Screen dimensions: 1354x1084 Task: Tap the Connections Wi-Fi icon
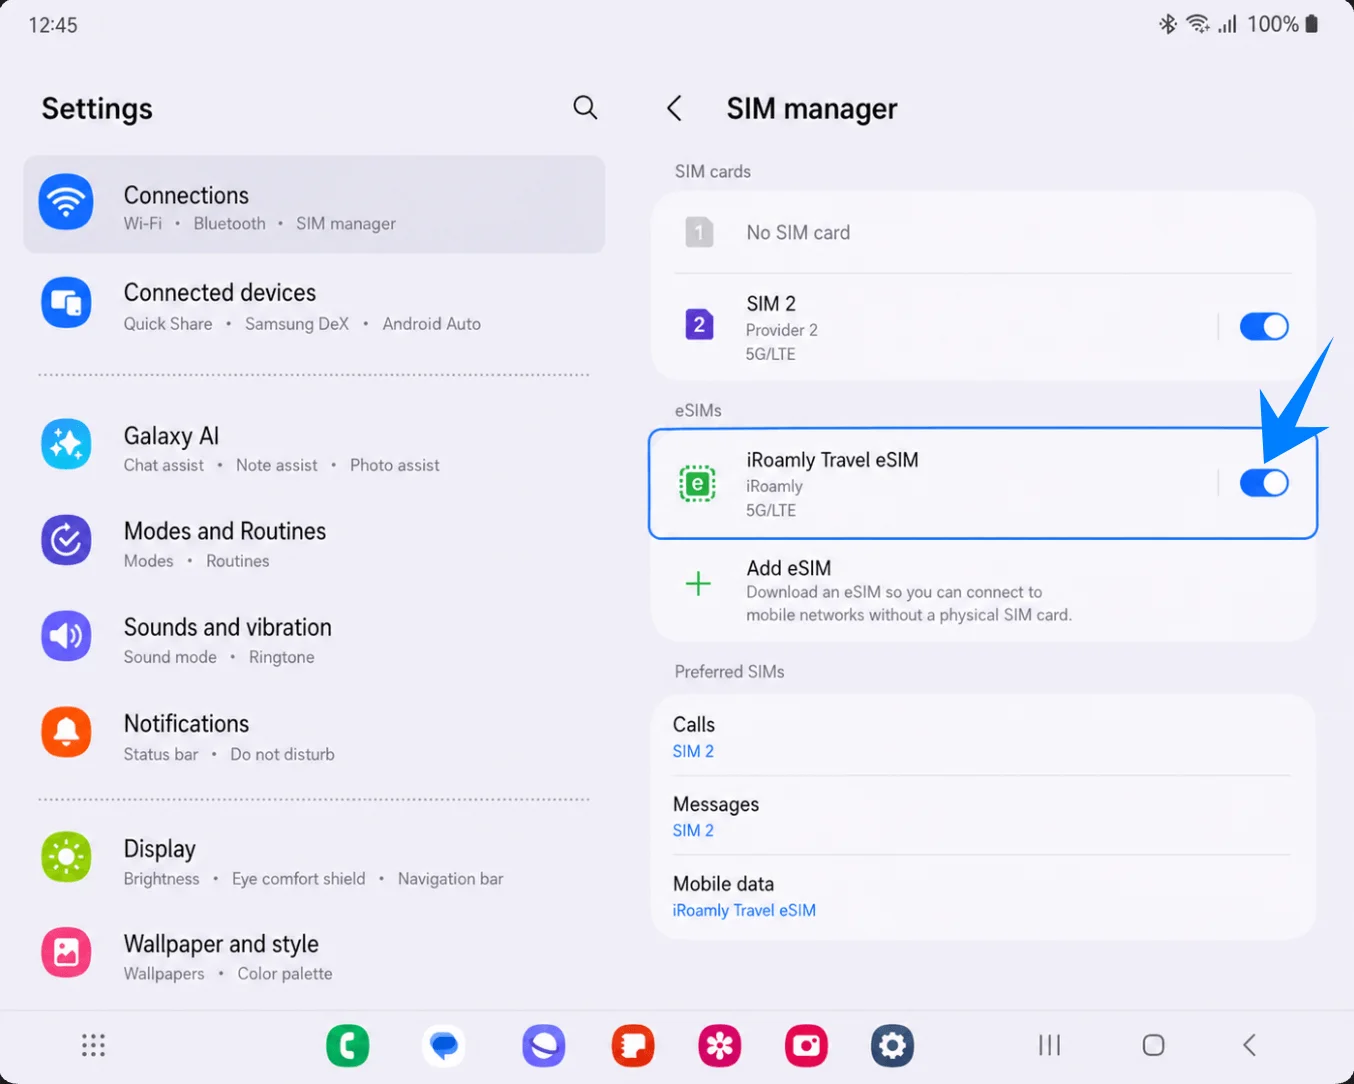tap(66, 202)
